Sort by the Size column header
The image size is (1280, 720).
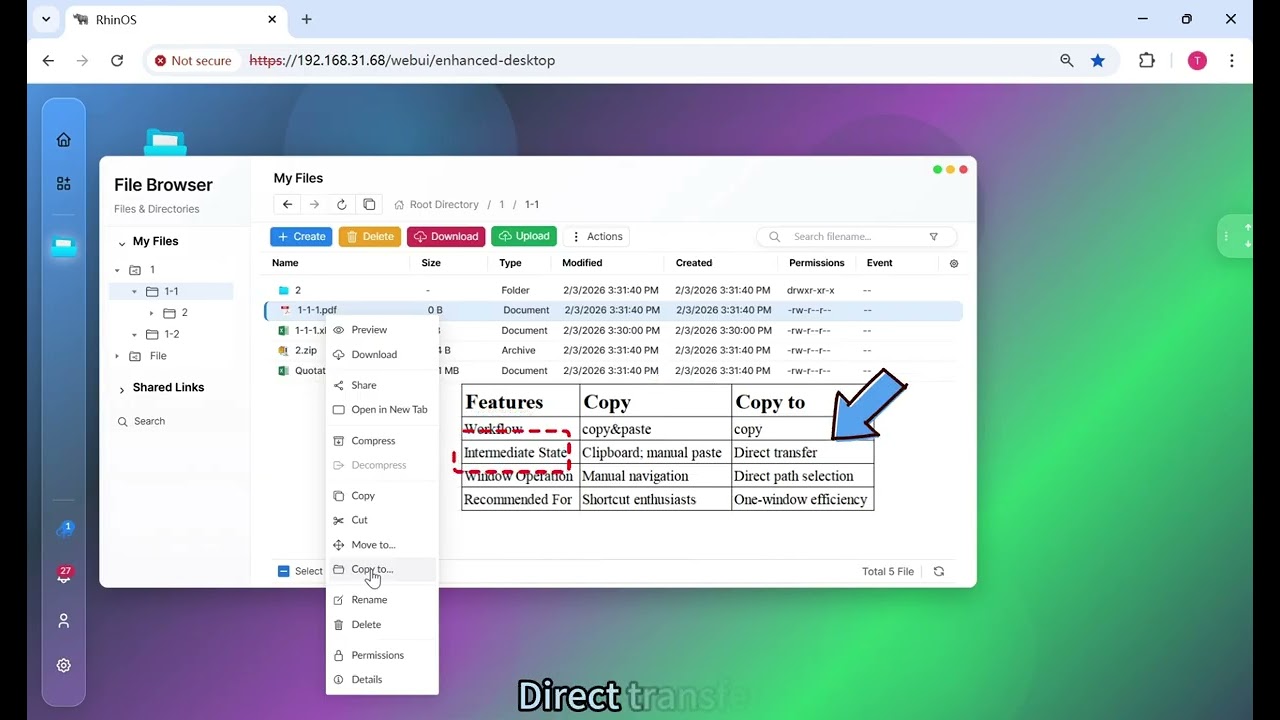431,263
